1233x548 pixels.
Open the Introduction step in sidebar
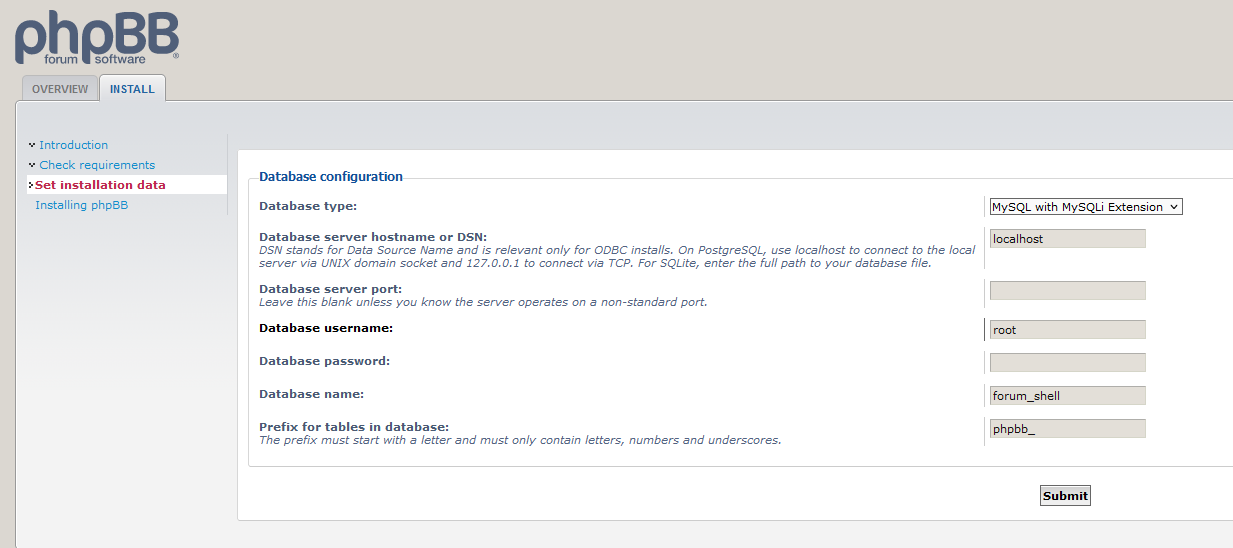74,145
